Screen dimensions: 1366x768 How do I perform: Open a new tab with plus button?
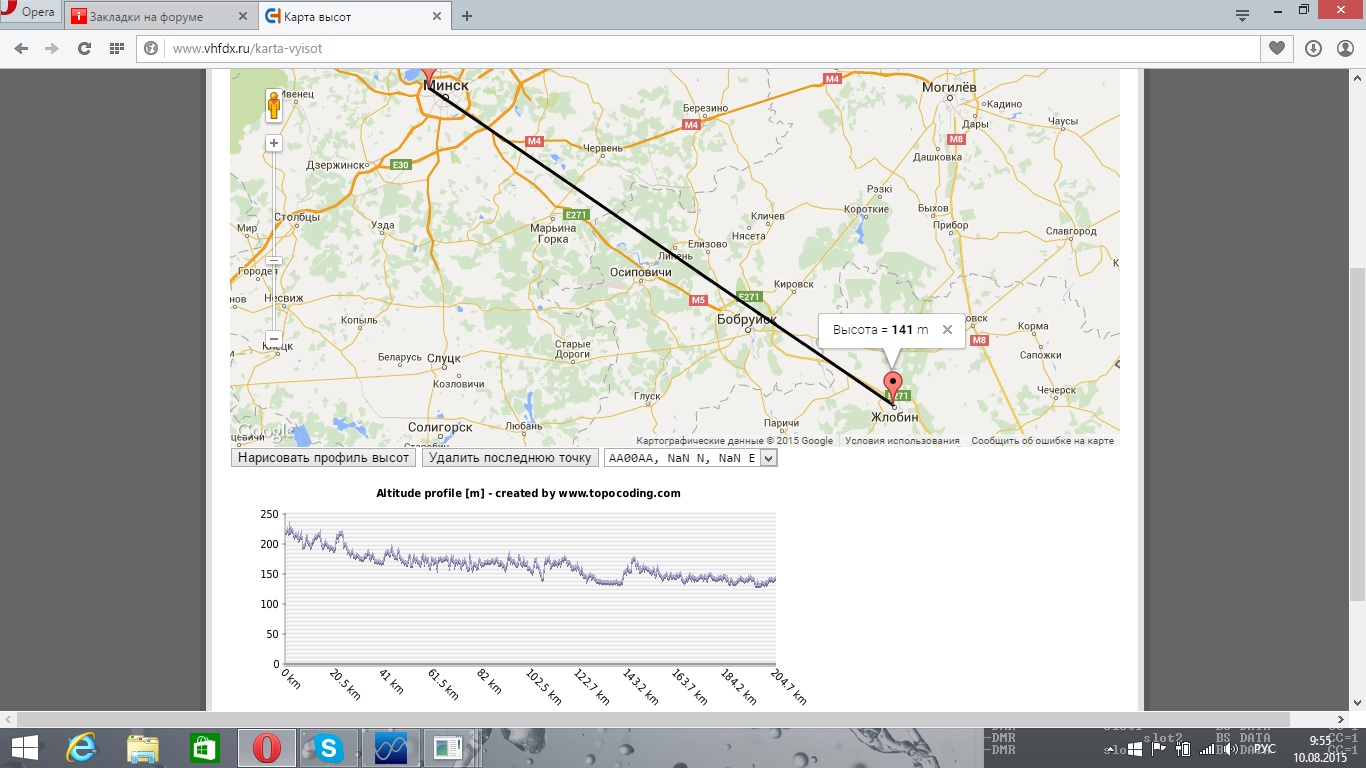coord(467,16)
